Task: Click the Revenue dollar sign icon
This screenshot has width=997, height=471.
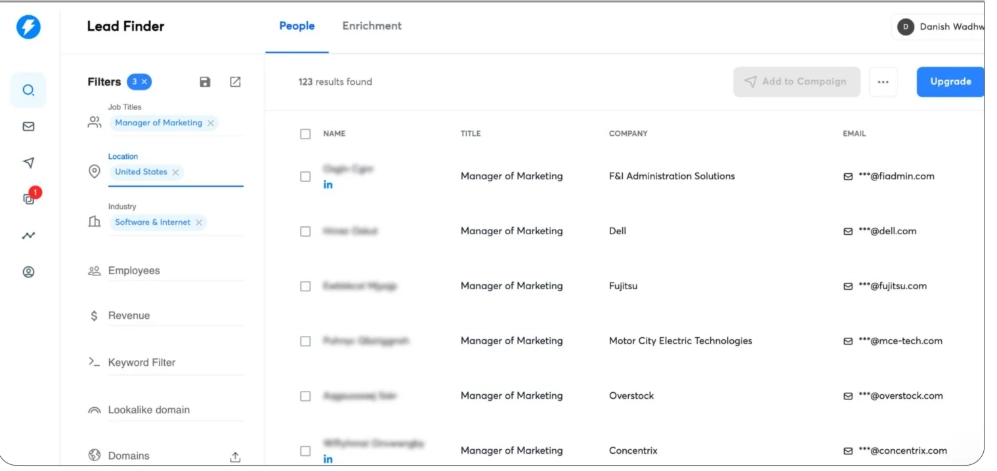Action: [x=94, y=316]
